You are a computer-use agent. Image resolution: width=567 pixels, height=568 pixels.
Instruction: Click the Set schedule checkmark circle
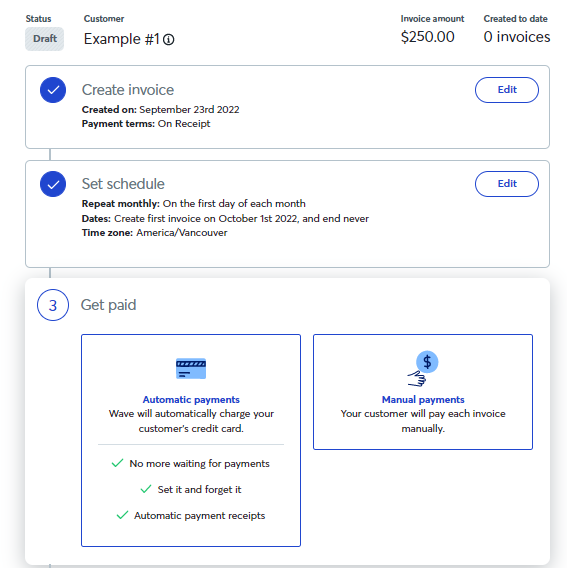pos(53,184)
